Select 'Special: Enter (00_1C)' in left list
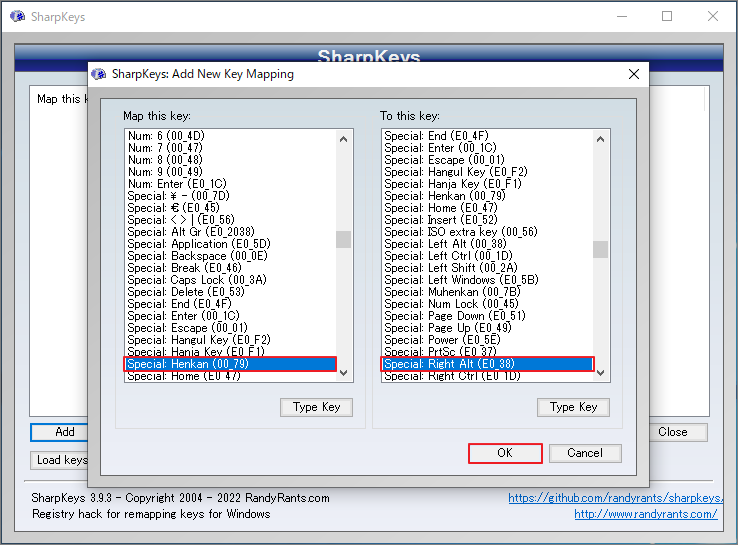This screenshot has height=545, width=738. coord(231,316)
